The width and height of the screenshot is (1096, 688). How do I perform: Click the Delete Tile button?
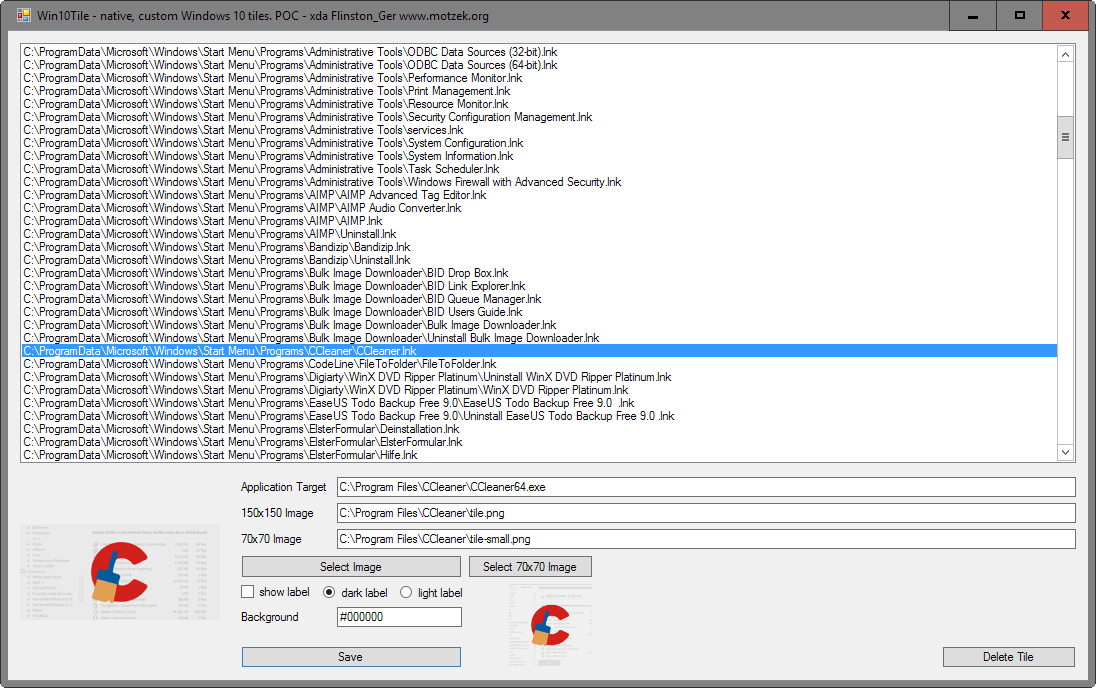(x=1008, y=657)
